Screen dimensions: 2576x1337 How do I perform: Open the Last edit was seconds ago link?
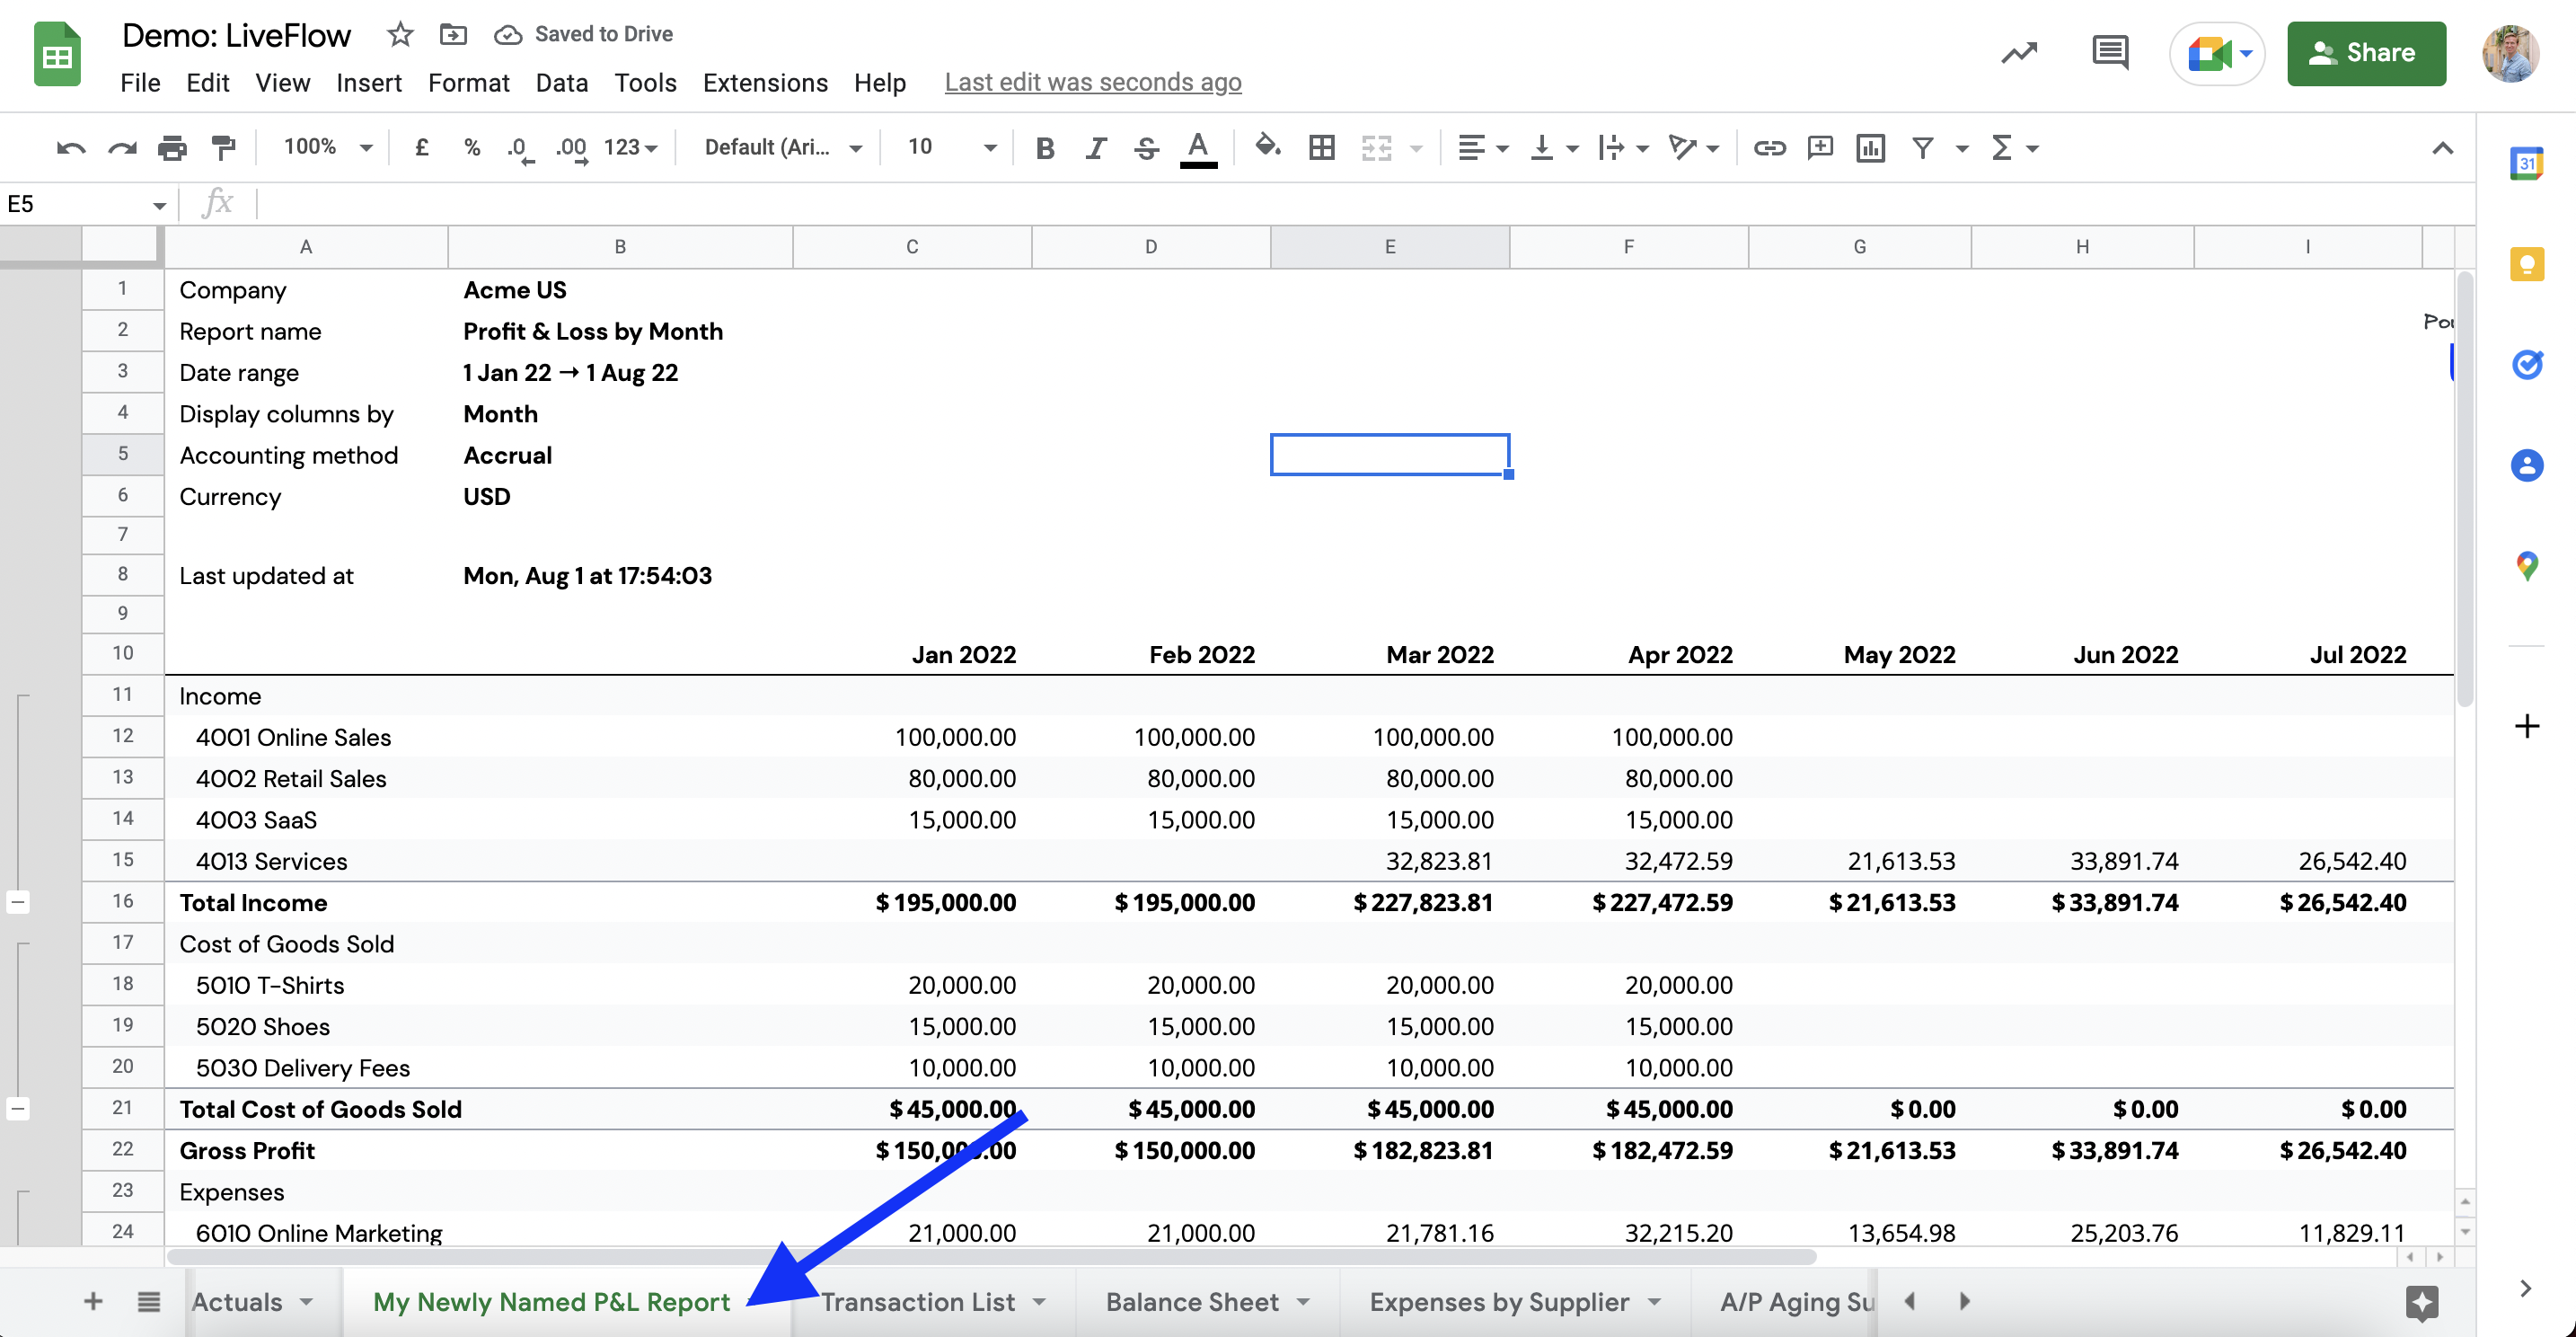click(x=1093, y=82)
